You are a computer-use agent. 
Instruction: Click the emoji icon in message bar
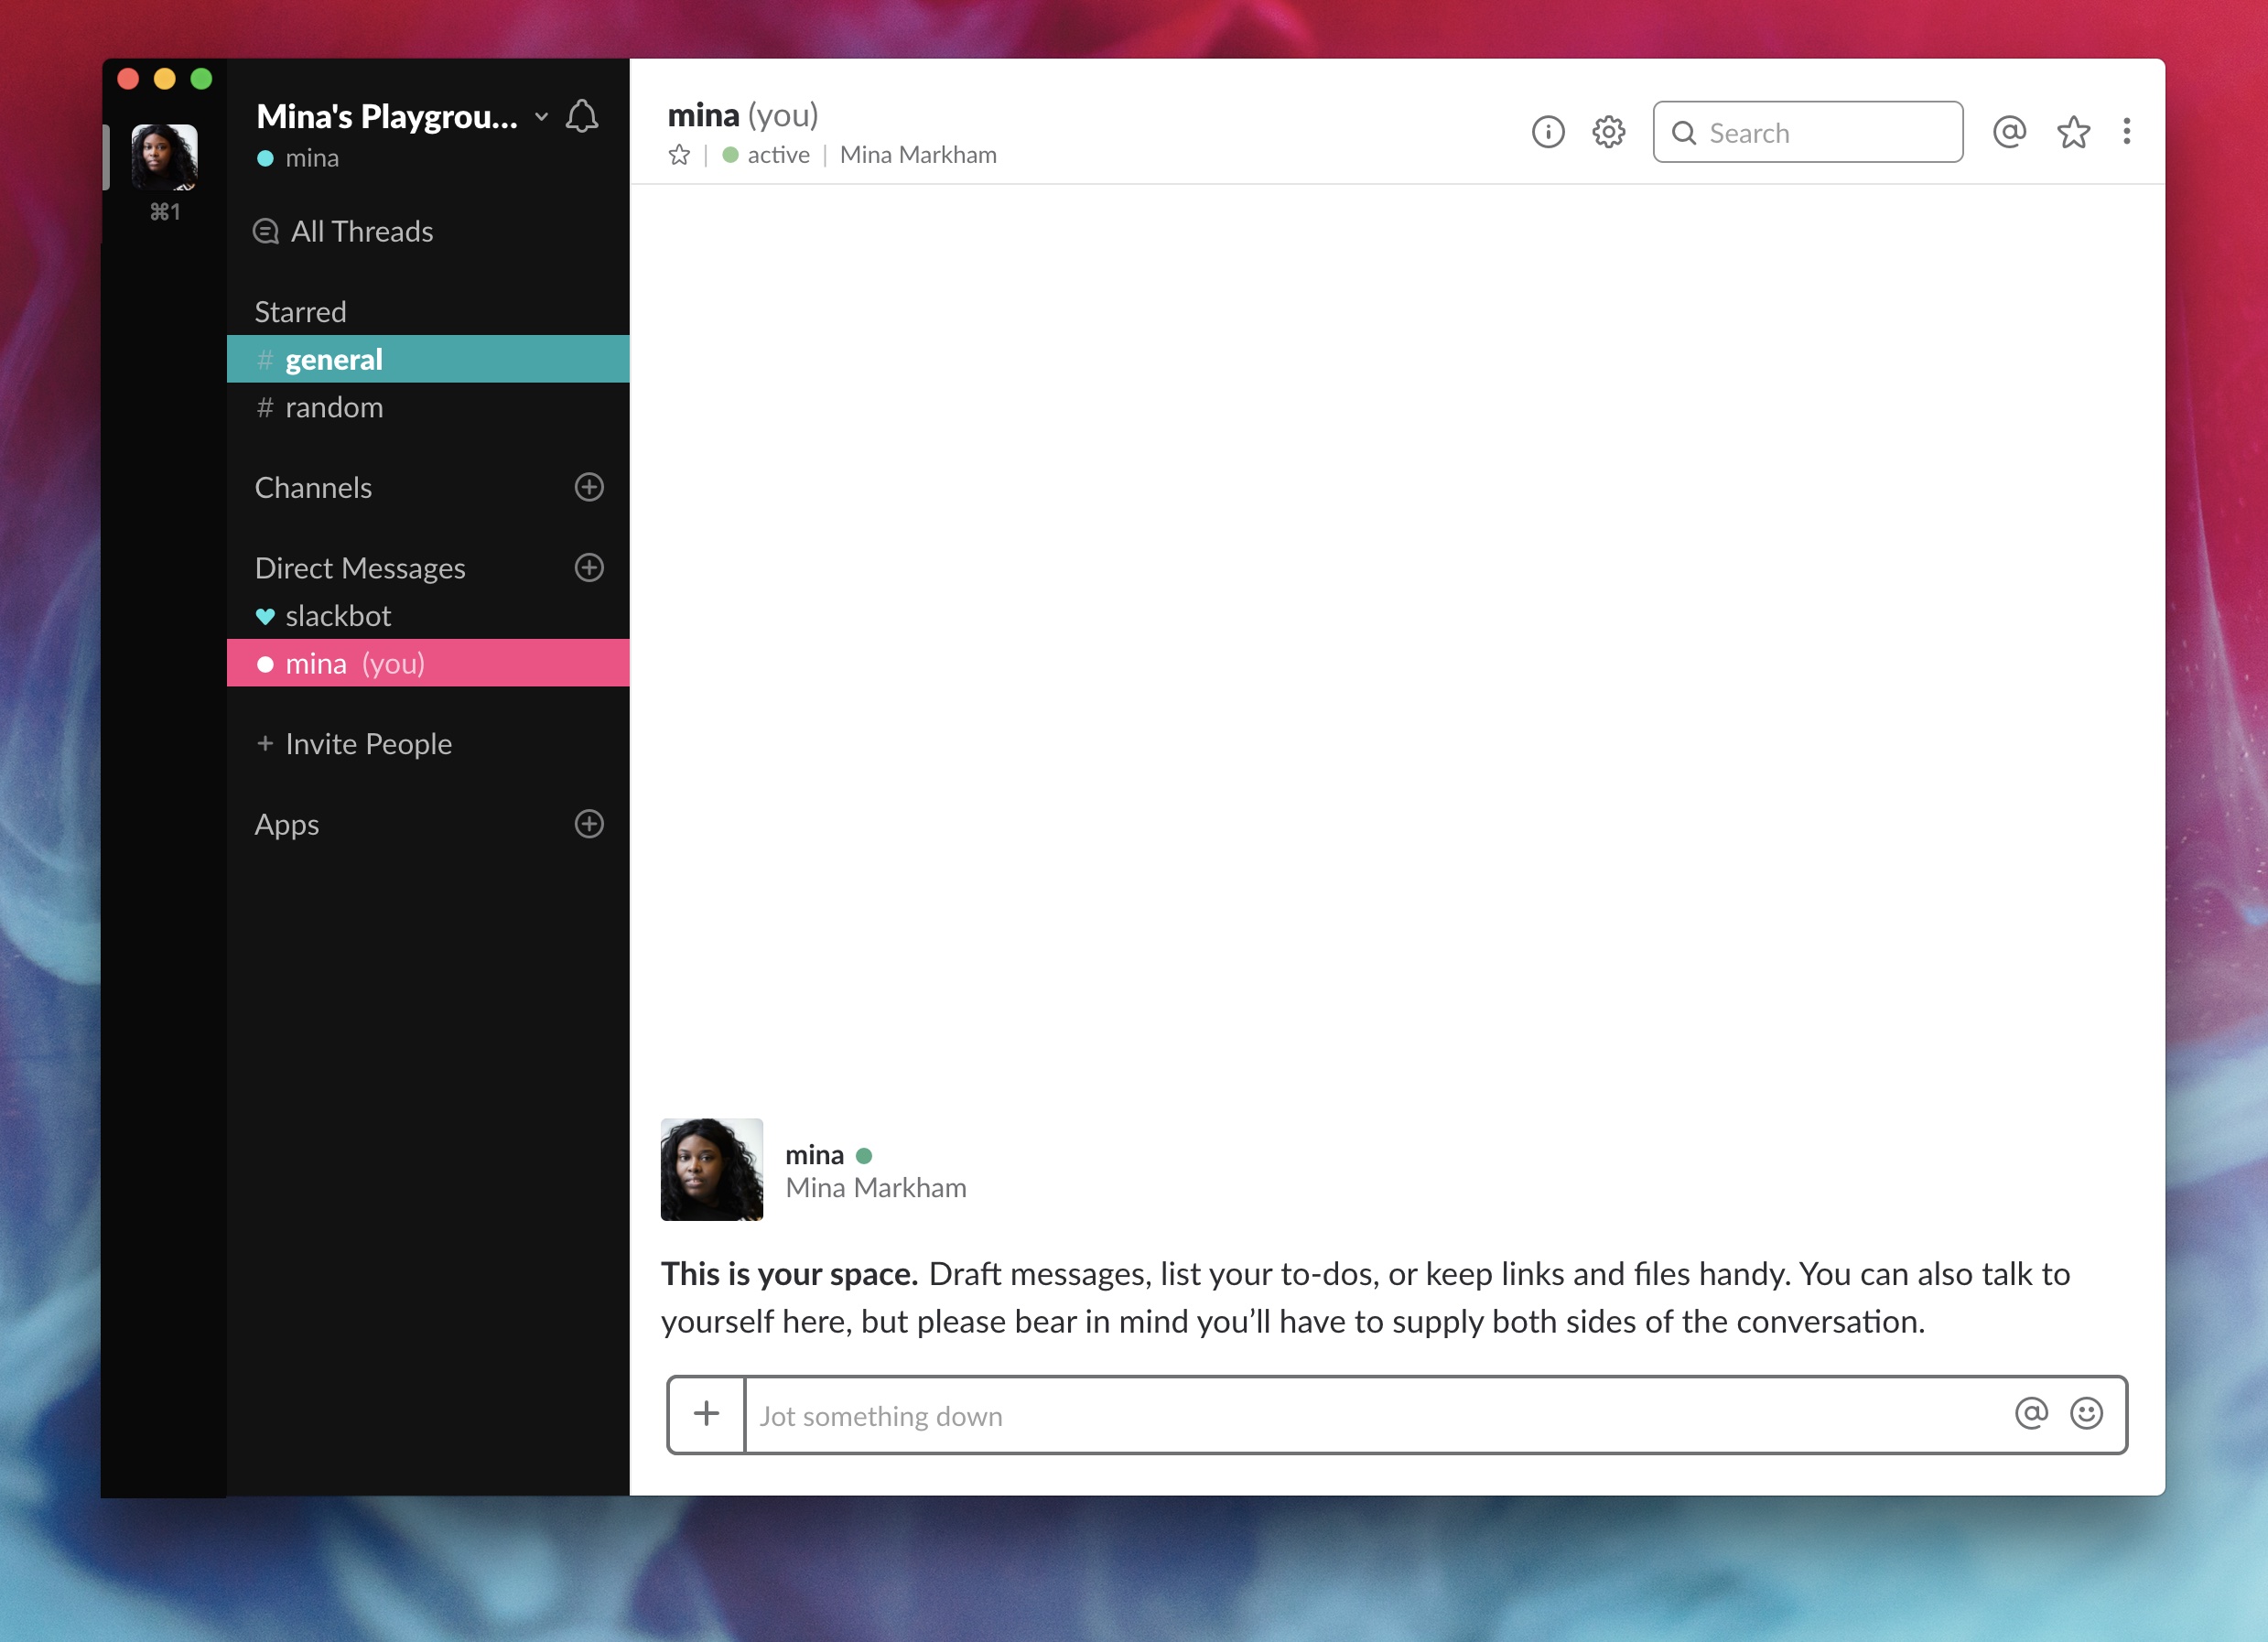2089,1413
